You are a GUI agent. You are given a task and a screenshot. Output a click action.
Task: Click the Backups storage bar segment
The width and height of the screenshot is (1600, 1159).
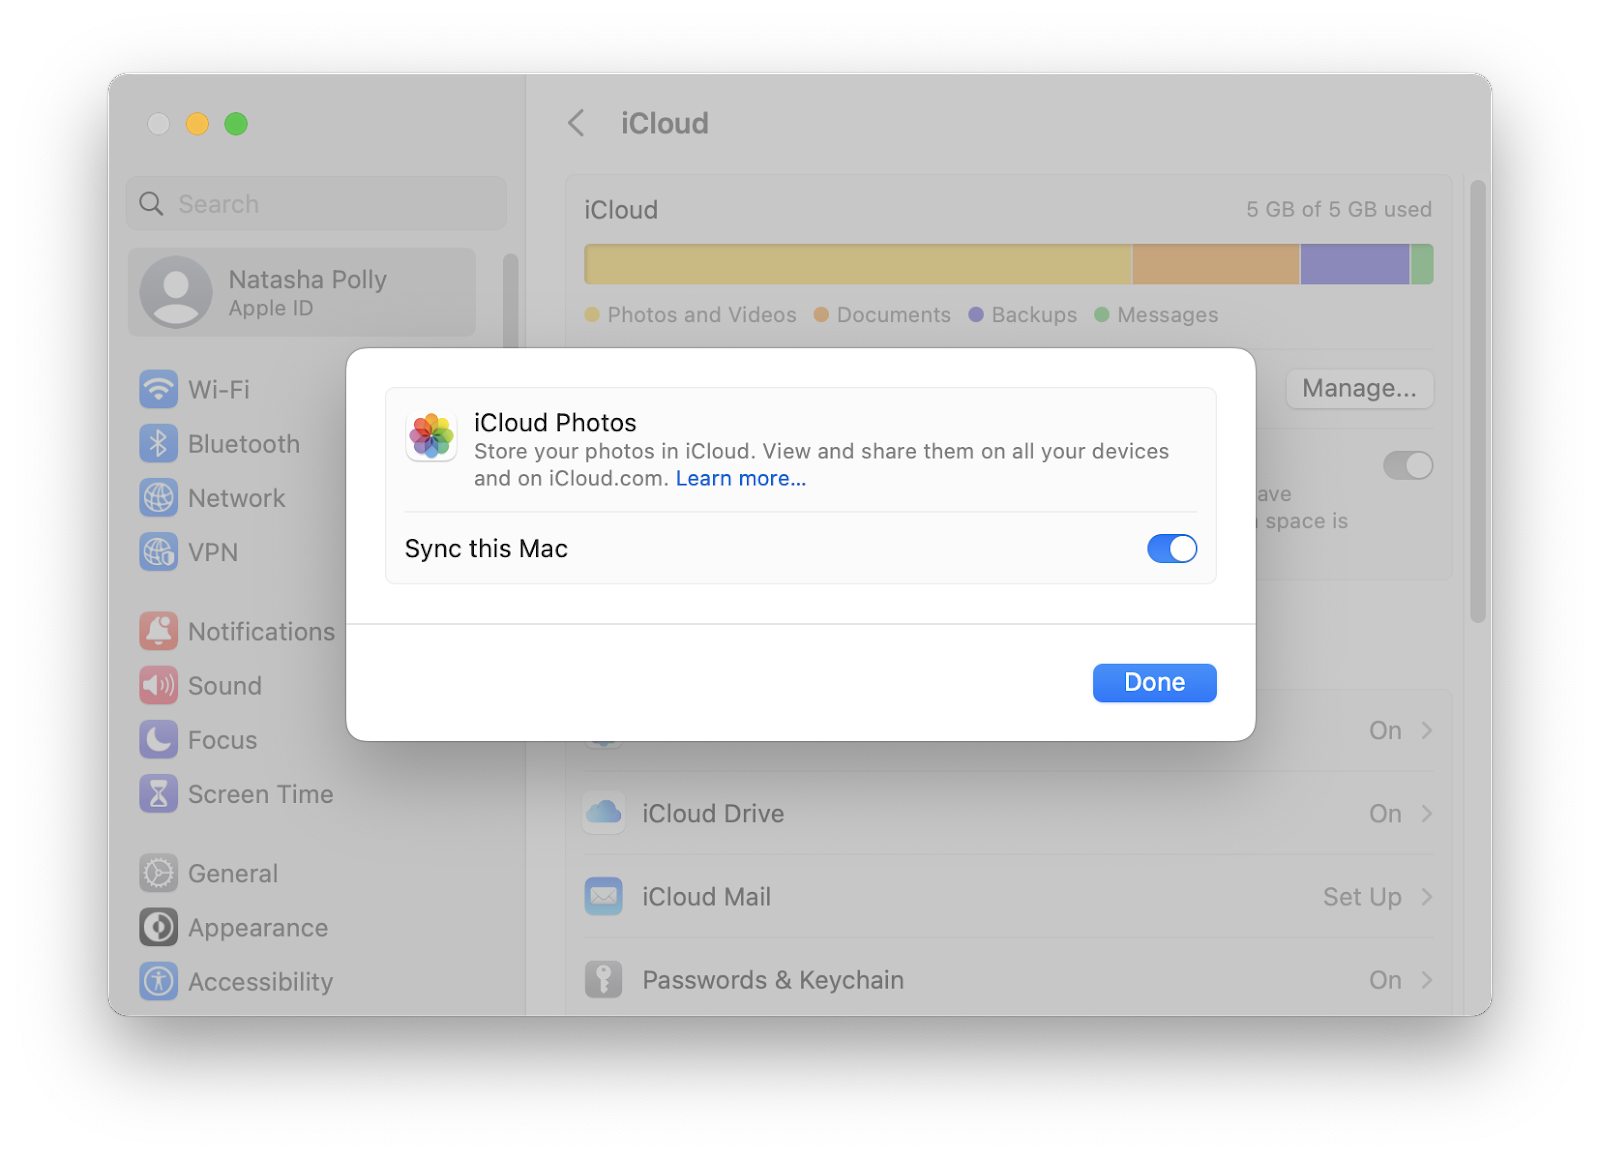point(1355,264)
